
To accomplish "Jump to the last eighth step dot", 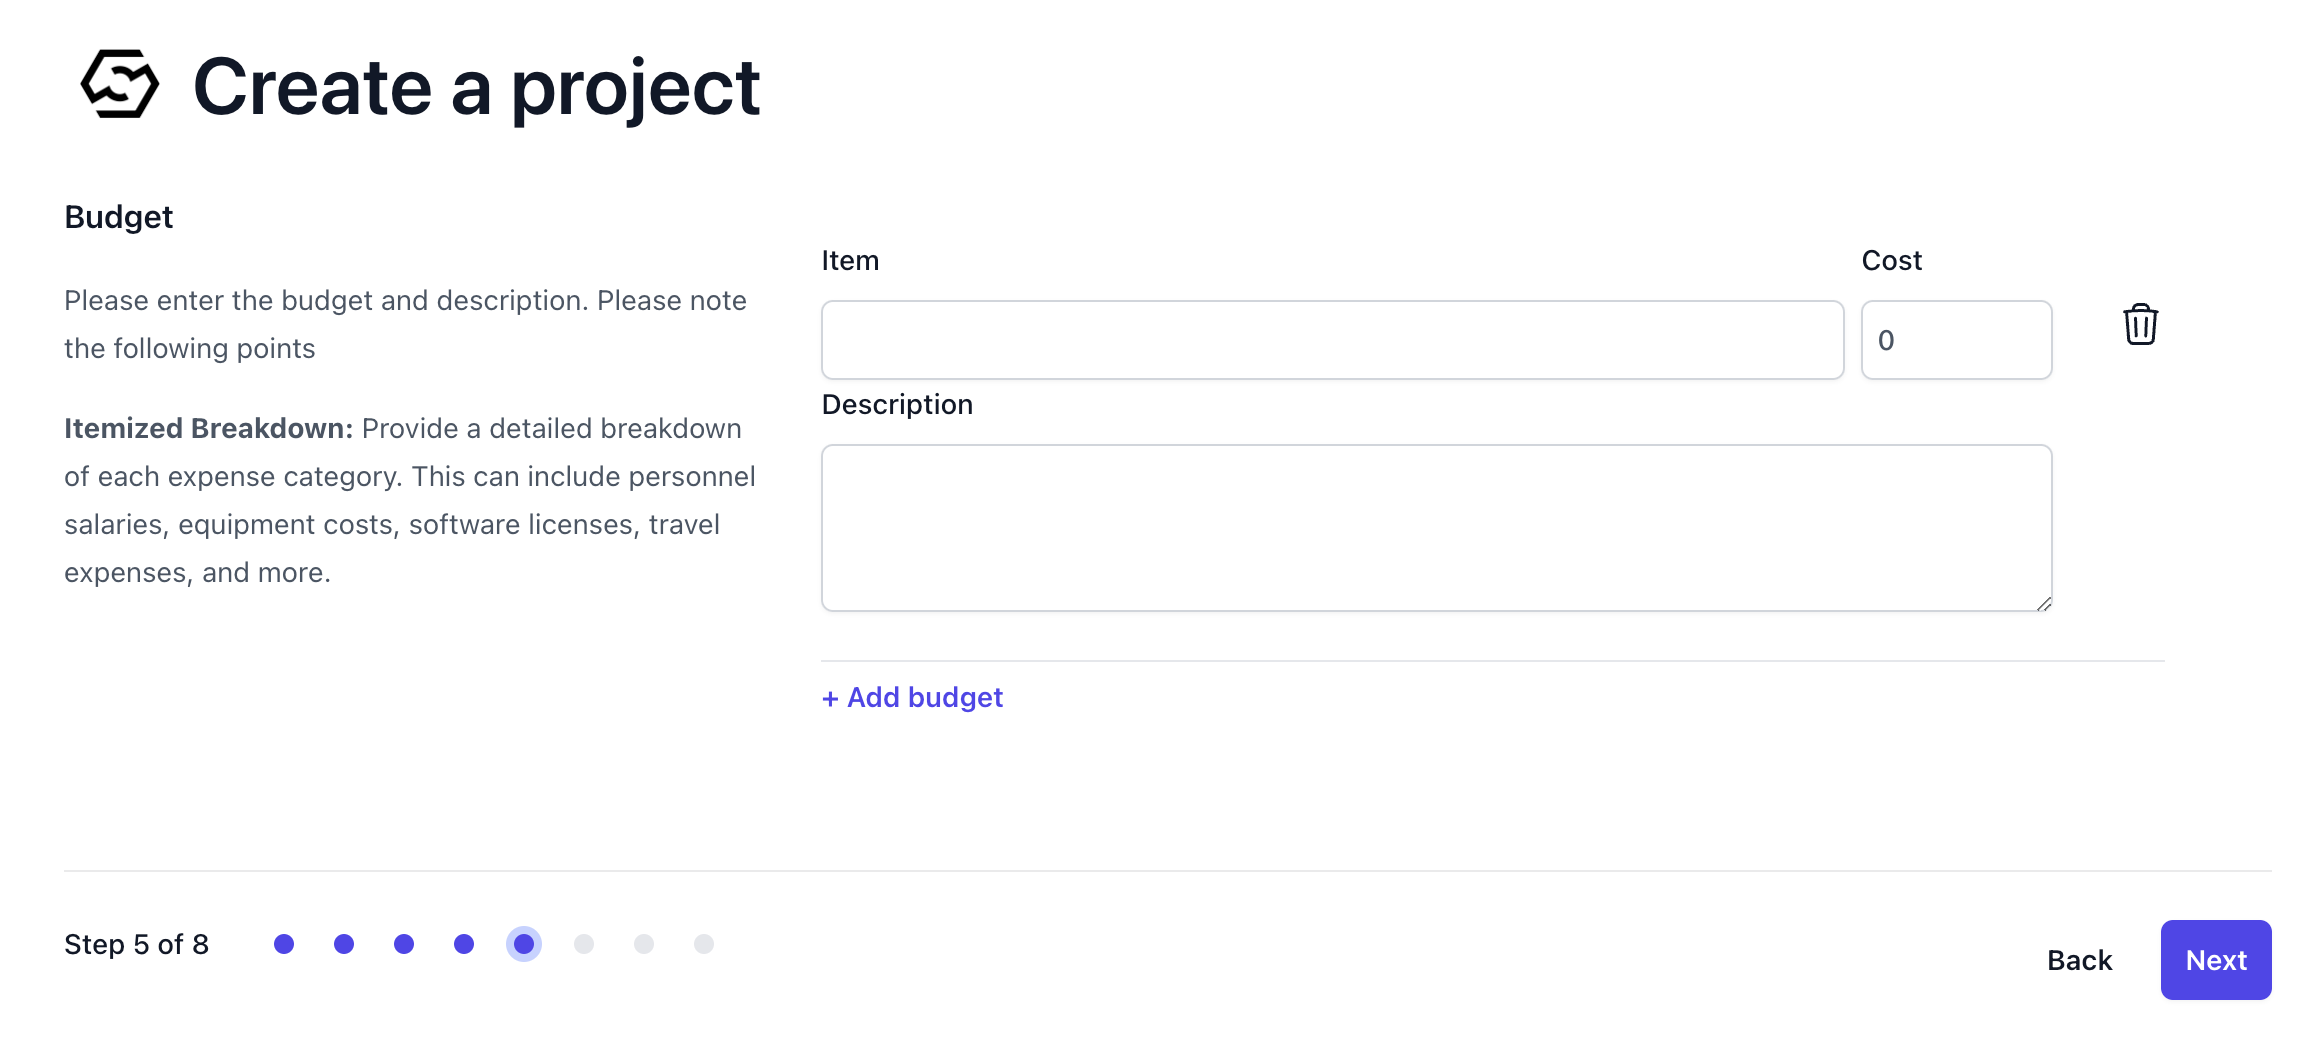I will pyautogui.click(x=704, y=944).
